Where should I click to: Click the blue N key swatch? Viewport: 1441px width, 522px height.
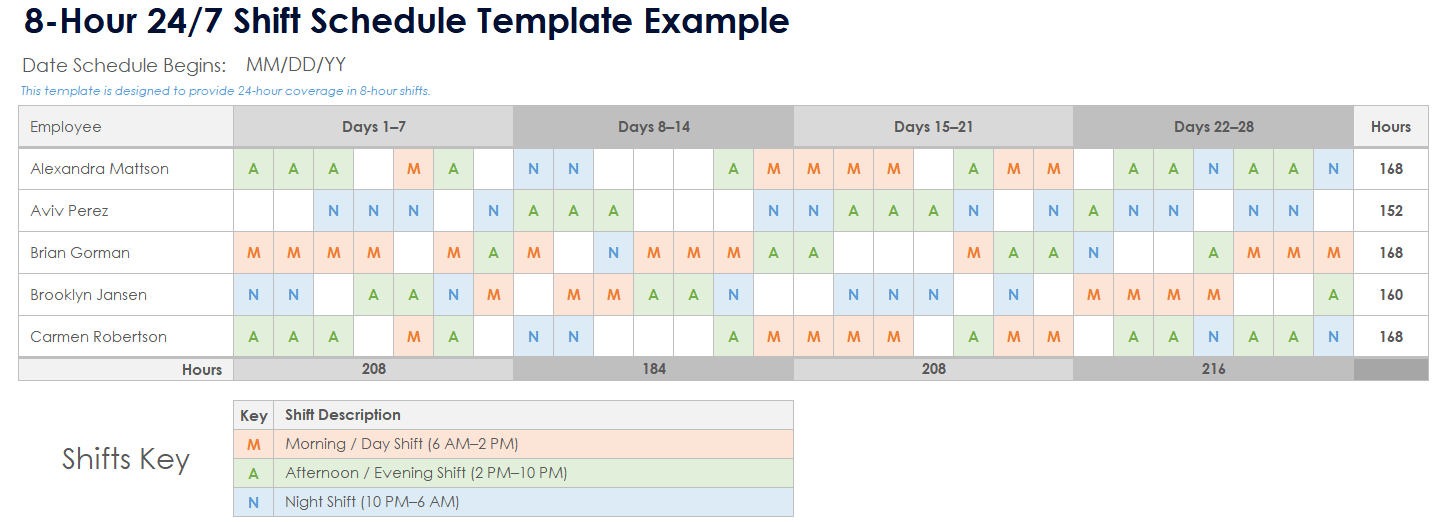coord(253,502)
